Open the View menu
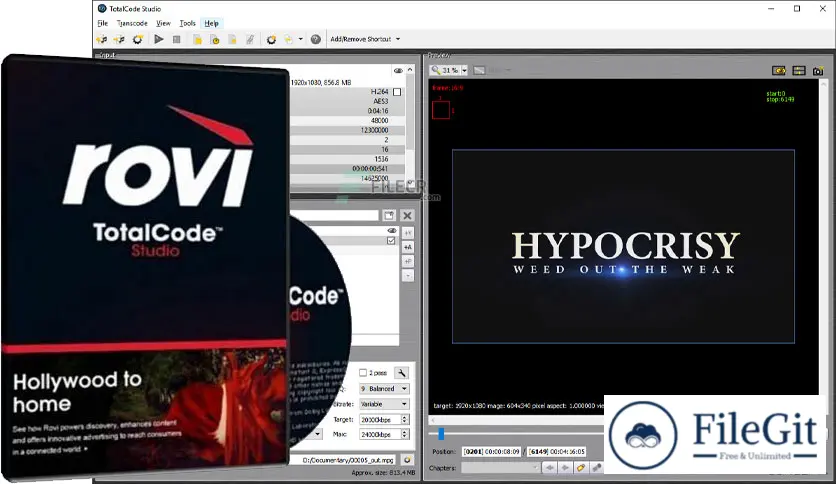 coord(163,23)
